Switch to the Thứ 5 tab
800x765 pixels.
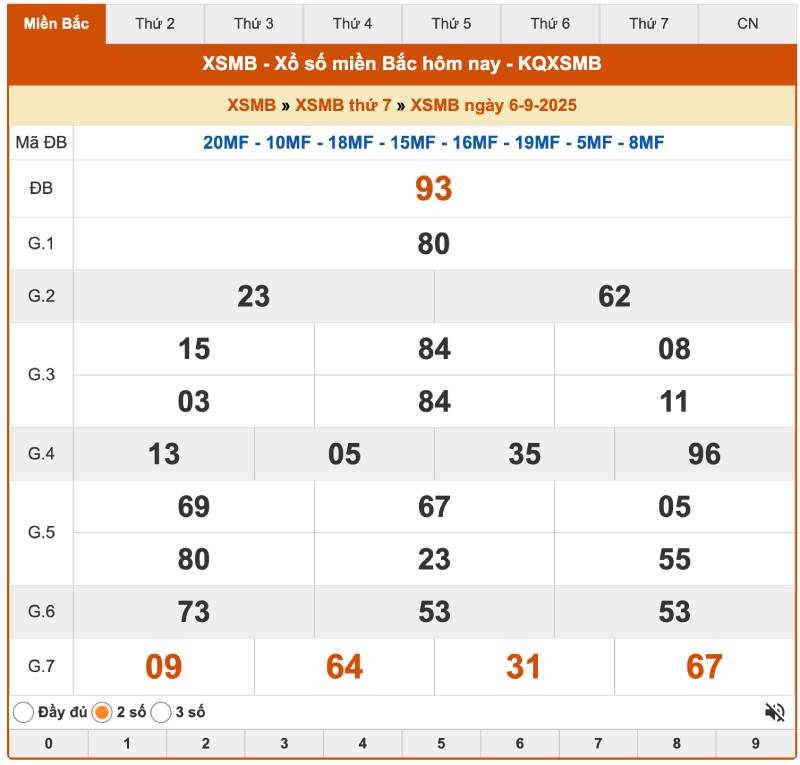[x=451, y=23]
